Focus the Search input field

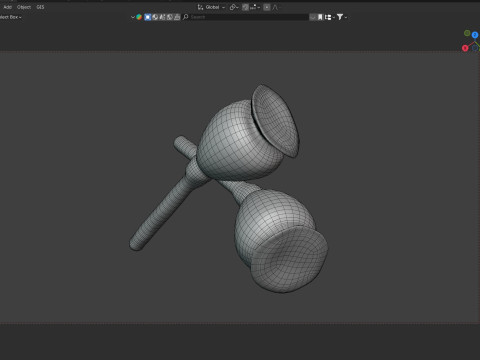tap(248, 17)
